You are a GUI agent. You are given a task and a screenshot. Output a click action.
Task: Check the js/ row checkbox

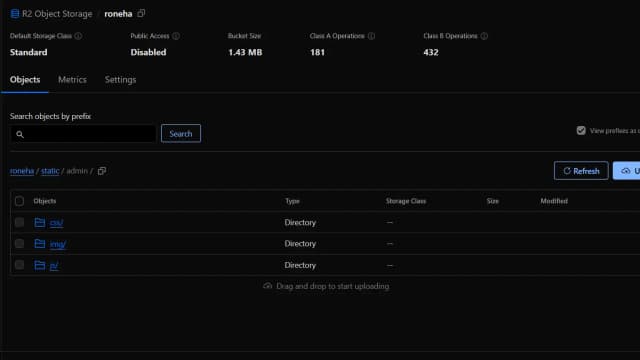[19, 265]
